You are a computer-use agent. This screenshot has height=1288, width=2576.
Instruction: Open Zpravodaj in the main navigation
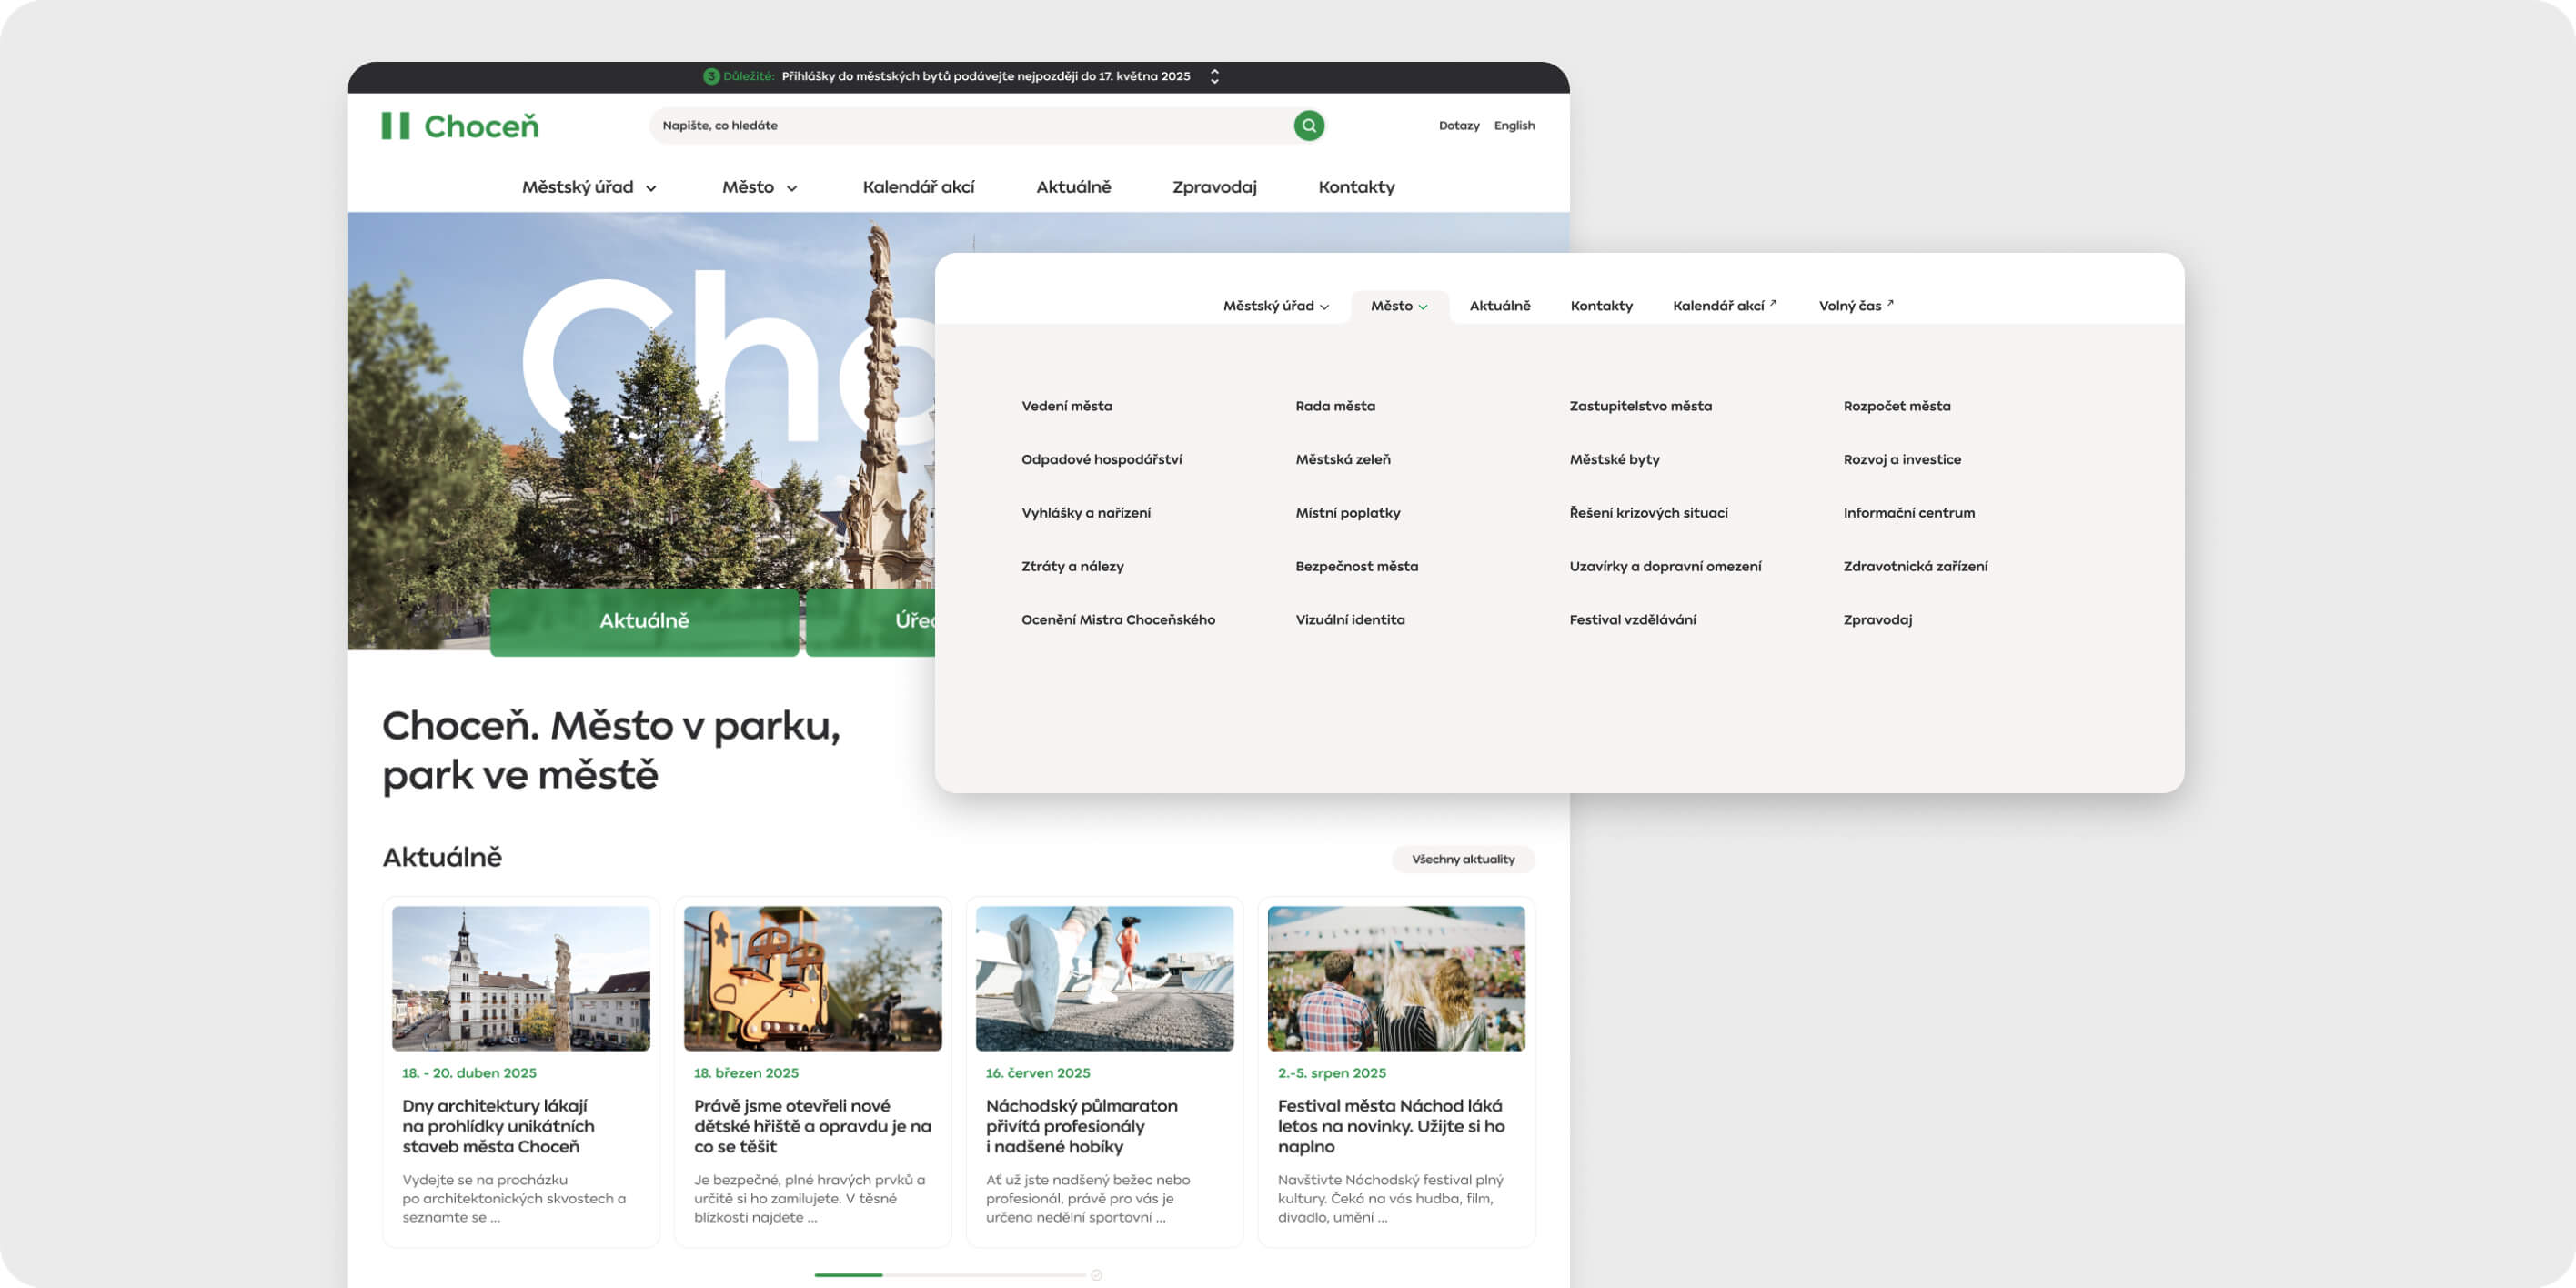(x=1214, y=187)
